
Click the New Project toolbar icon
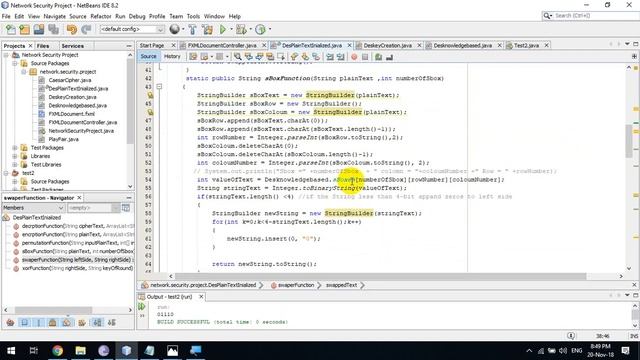[x=24, y=29]
